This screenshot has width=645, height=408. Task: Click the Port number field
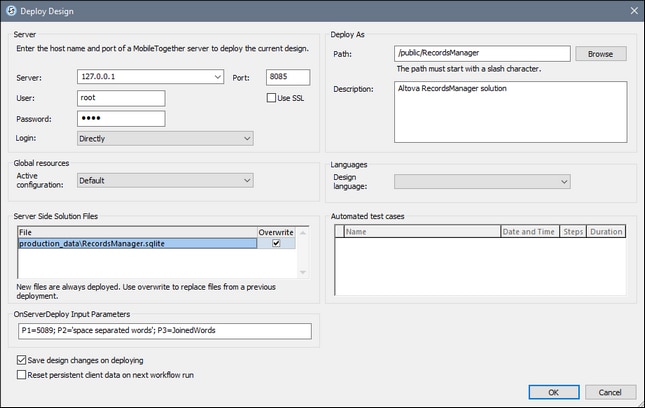(x=288, y=77)
